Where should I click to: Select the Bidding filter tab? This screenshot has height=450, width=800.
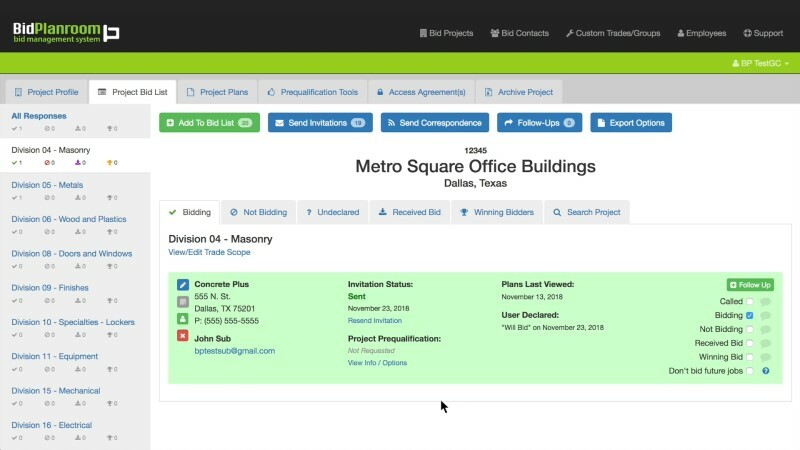click(x=190, y=212)
